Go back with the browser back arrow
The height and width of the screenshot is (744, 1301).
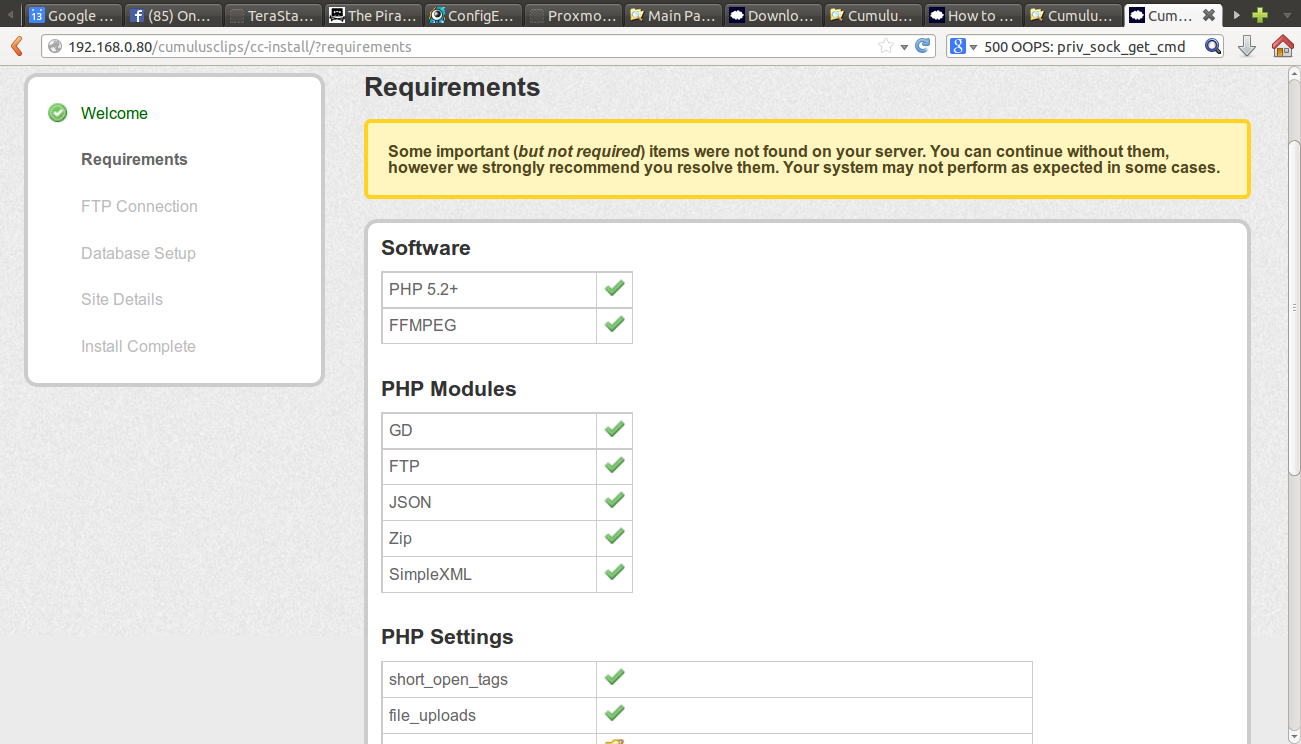(16, 46)
